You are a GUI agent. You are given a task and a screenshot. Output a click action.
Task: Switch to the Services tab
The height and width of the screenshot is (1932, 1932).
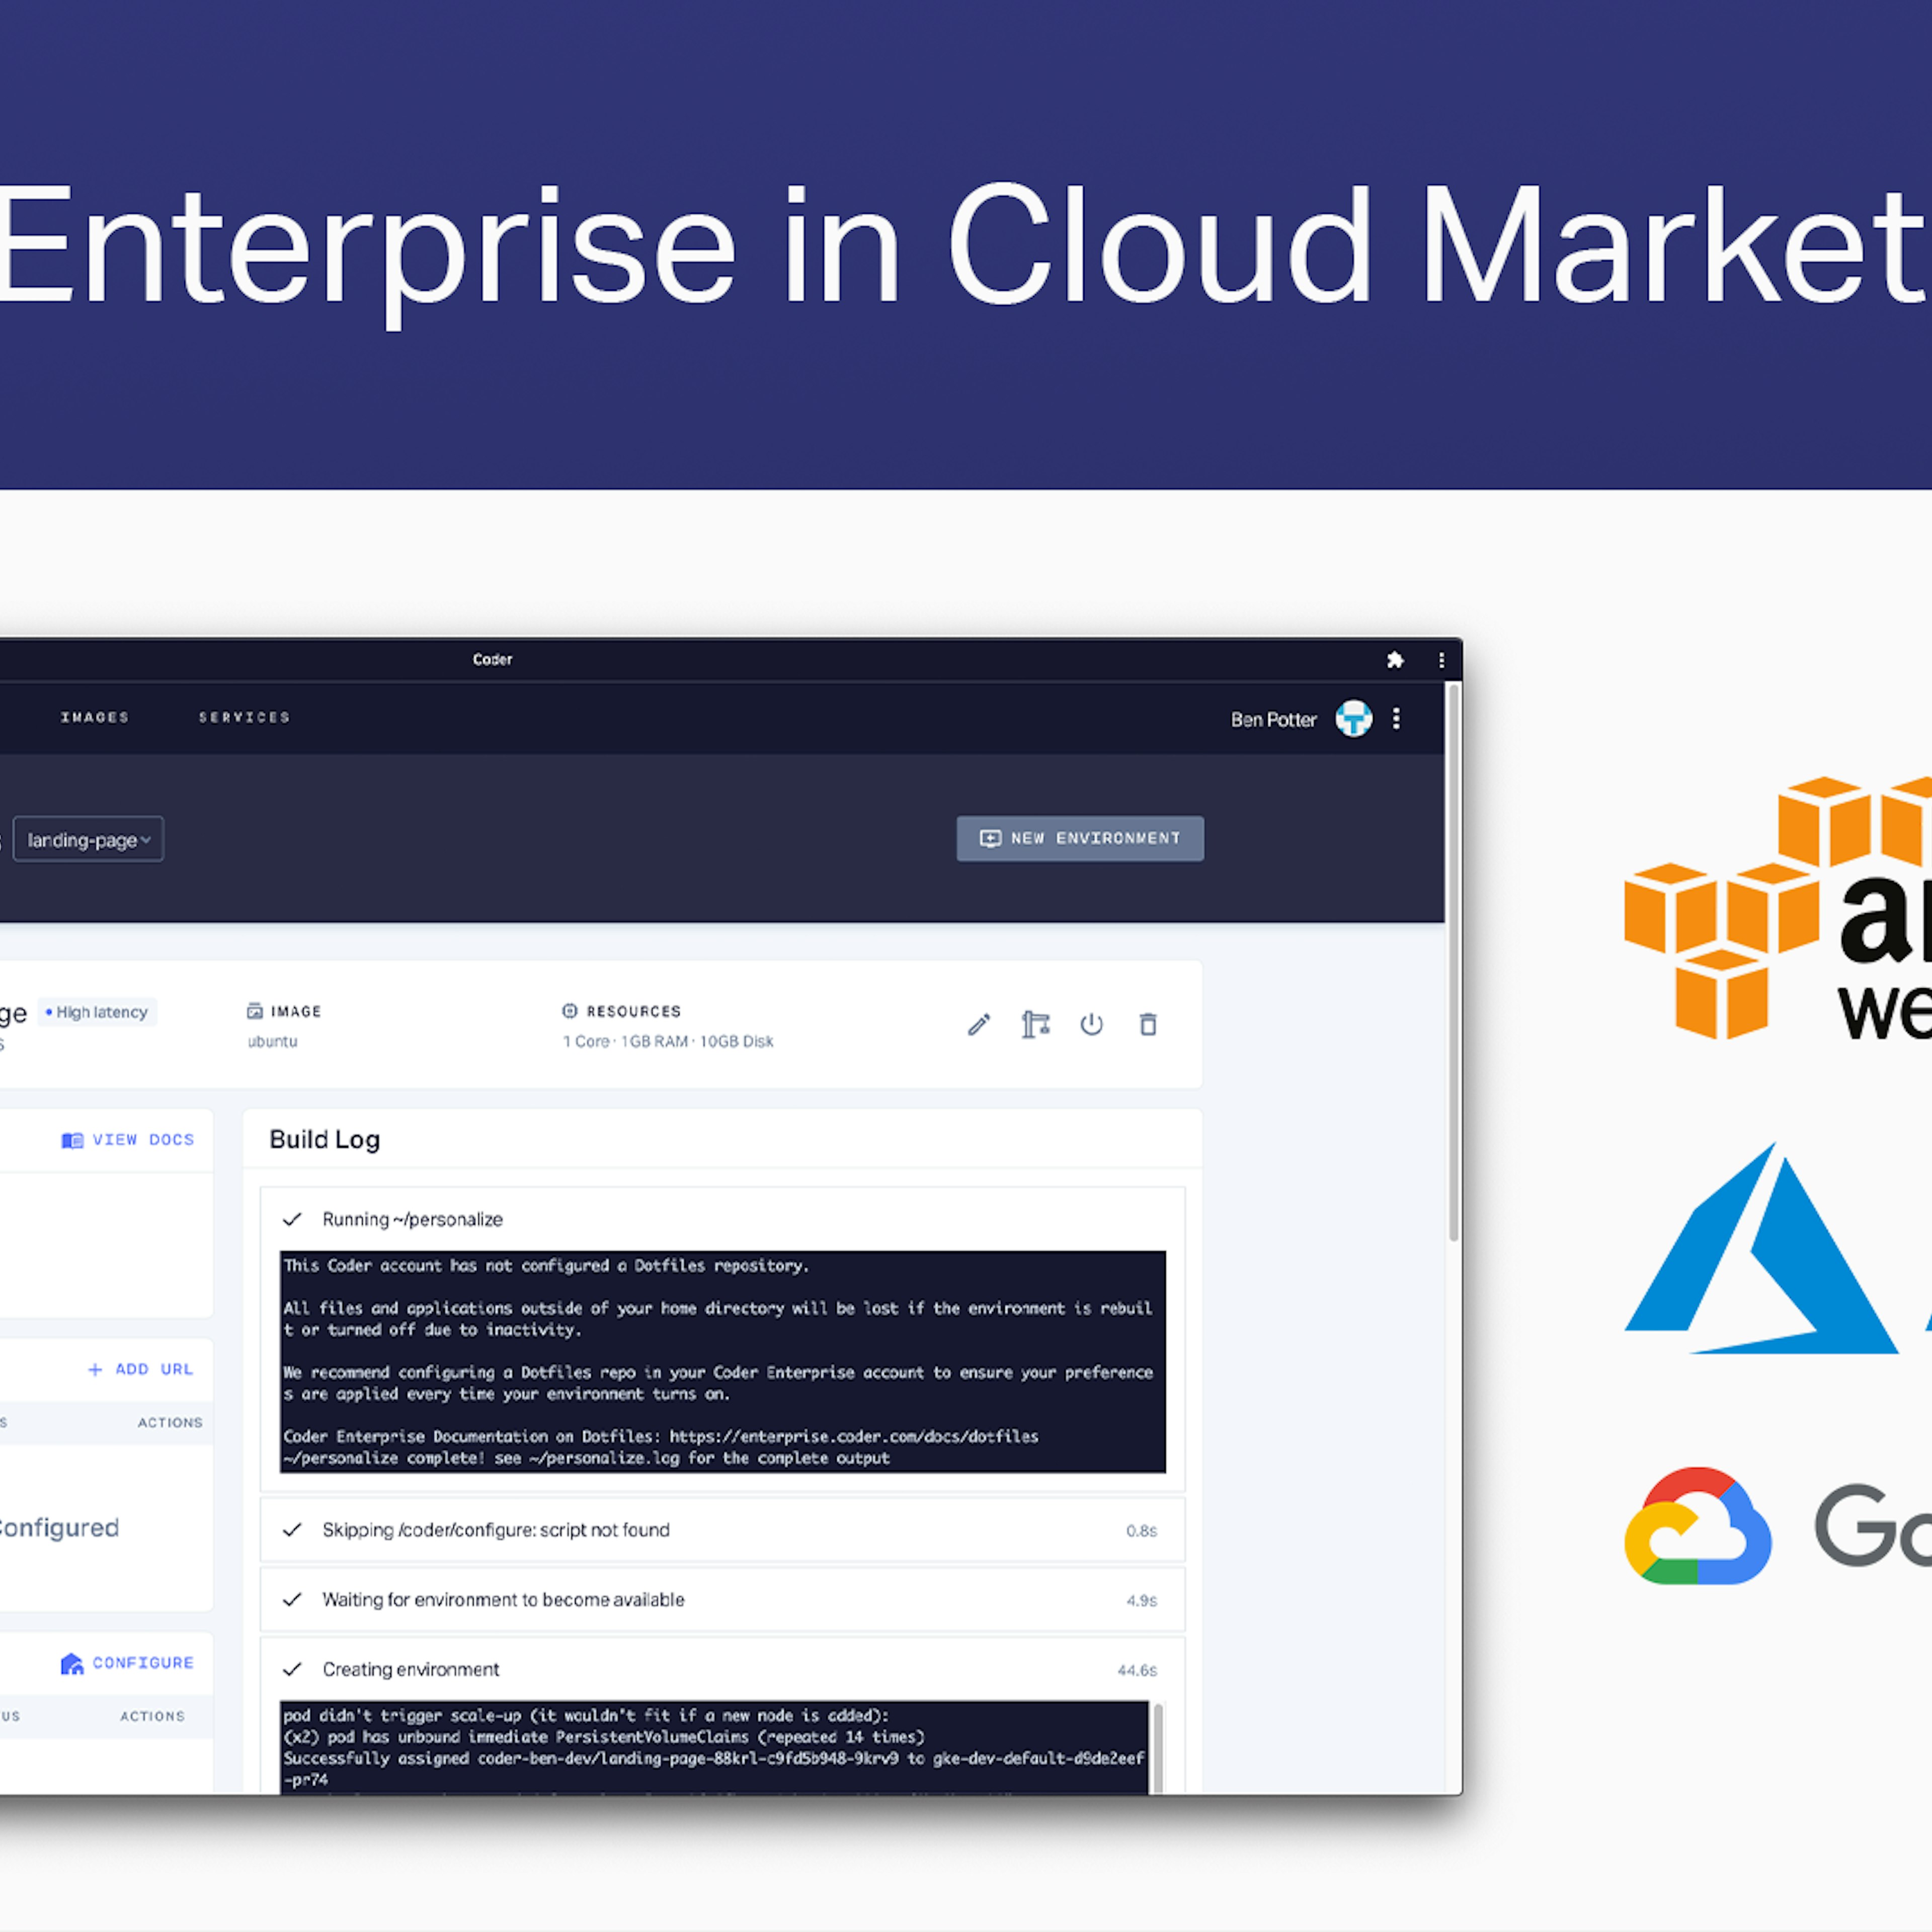pyautogui.click(x=244, y=718)
